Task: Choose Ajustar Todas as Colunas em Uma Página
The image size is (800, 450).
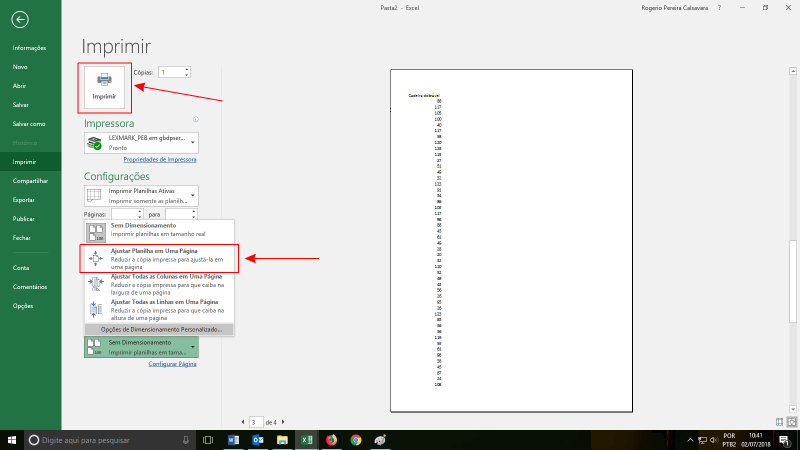Action: point(160,284)
